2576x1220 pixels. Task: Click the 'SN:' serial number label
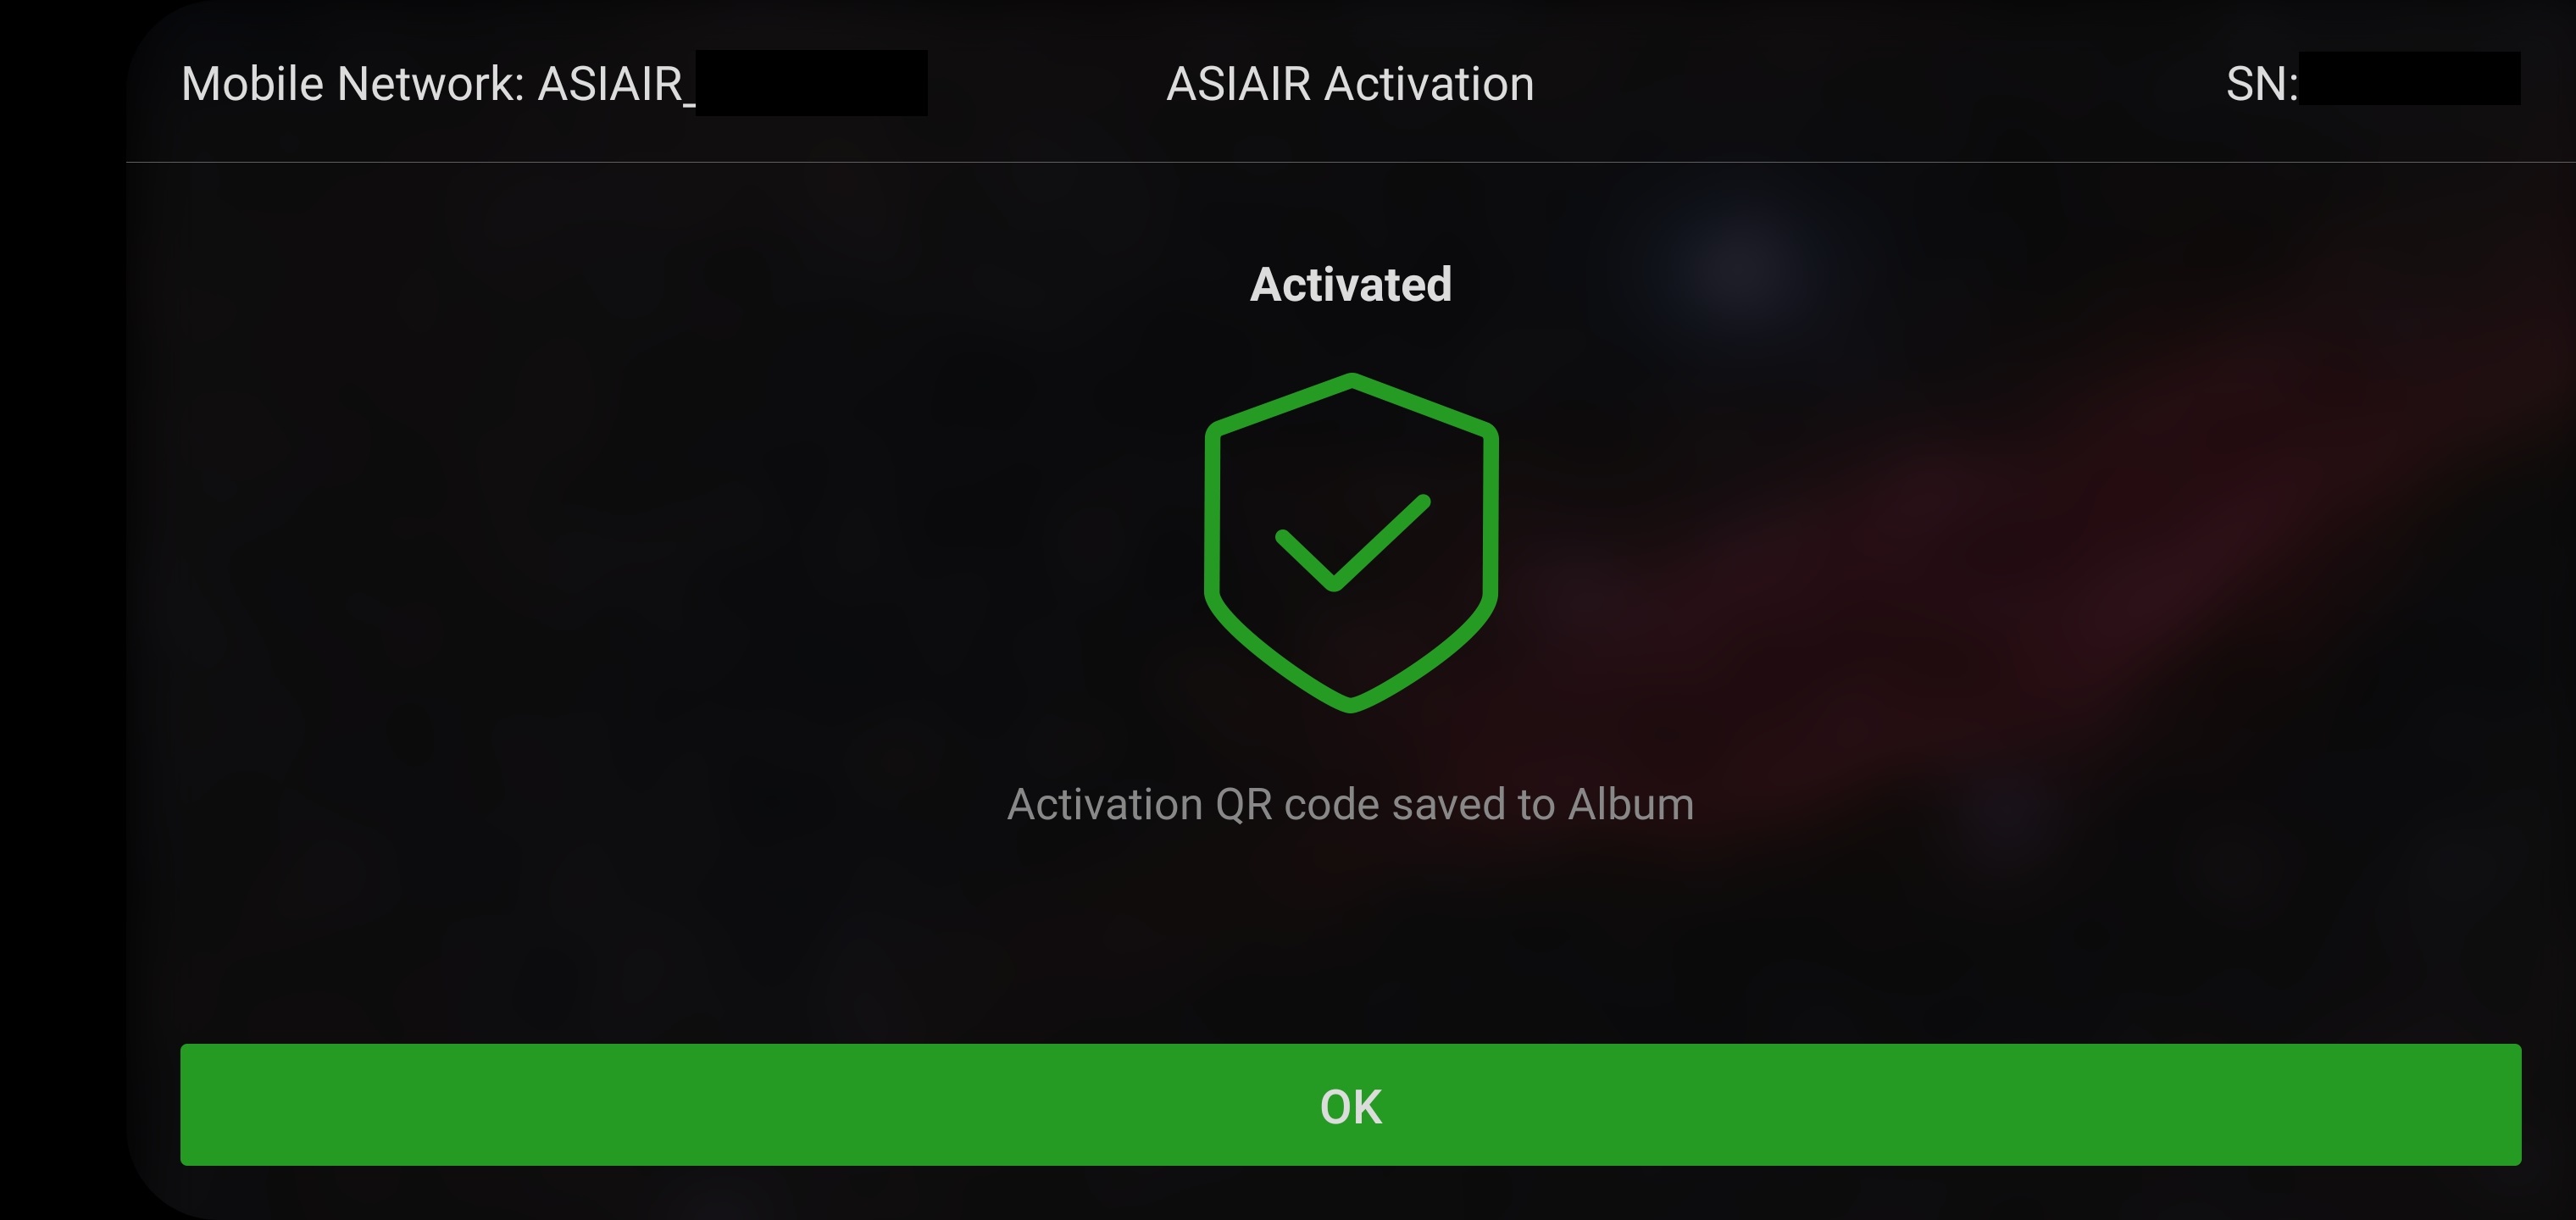pyautogui.click(x=2262, y=84)
